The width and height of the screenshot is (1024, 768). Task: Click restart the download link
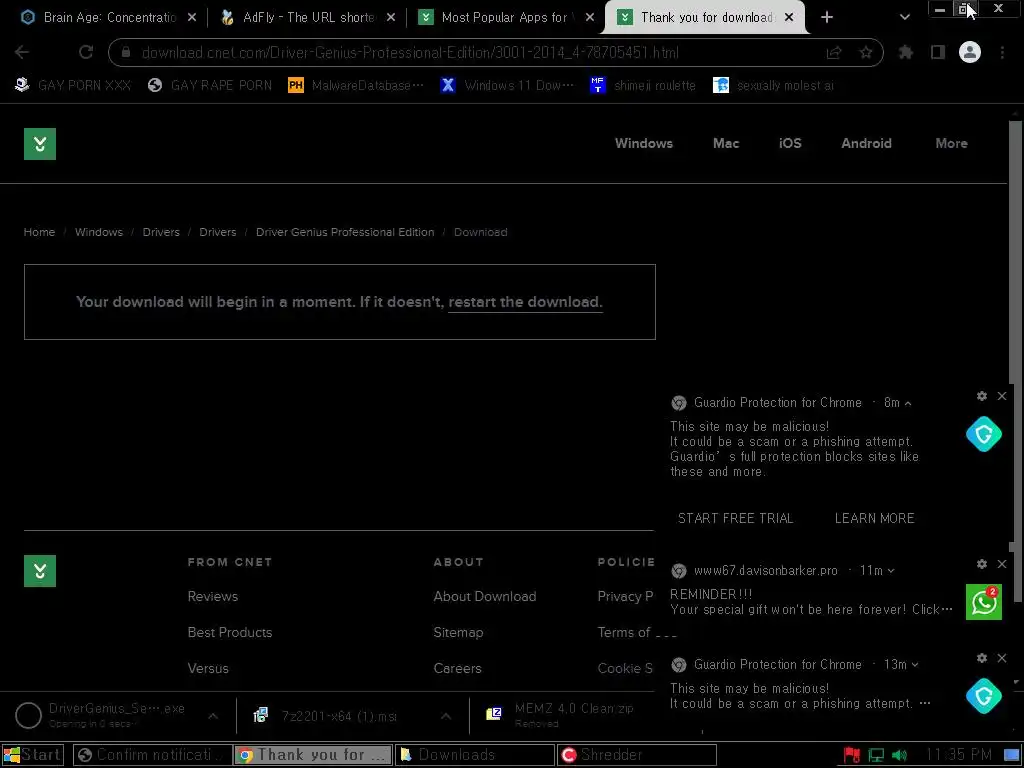[525, 302]
